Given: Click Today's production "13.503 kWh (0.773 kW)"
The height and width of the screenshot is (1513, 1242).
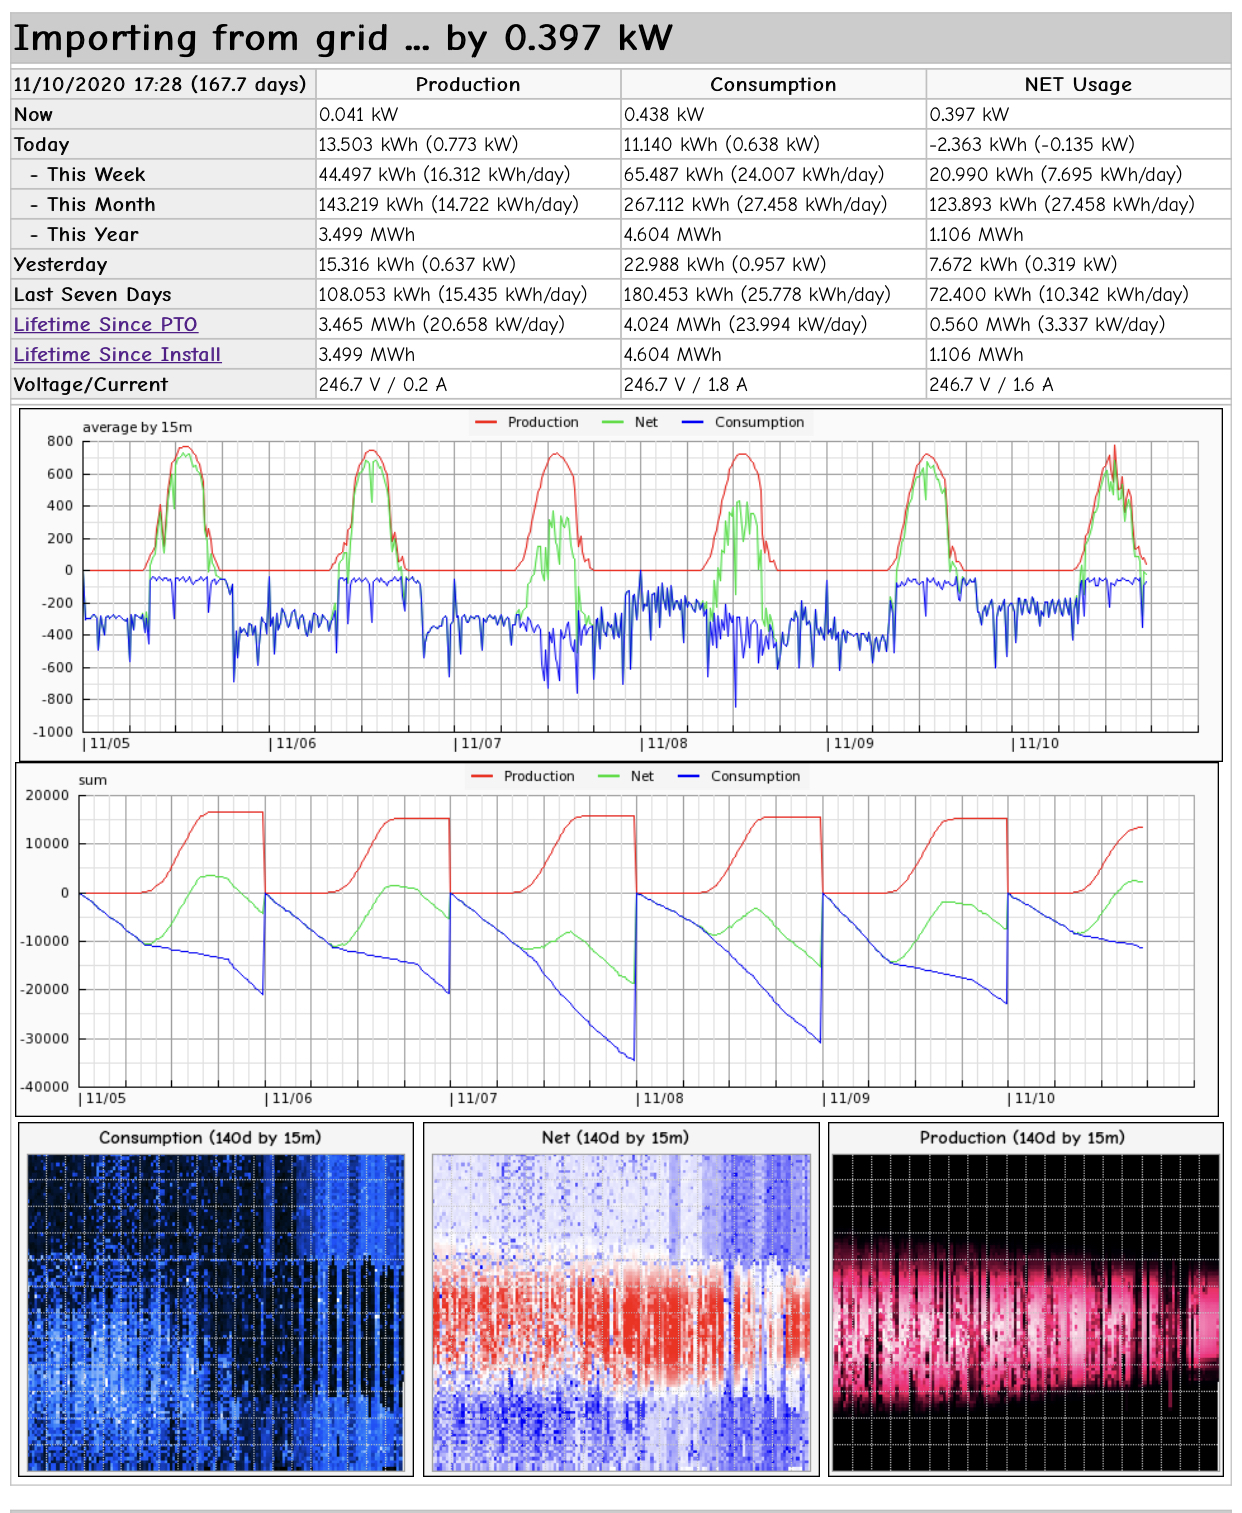Looking at the screenshot, I should coord(418,145).
